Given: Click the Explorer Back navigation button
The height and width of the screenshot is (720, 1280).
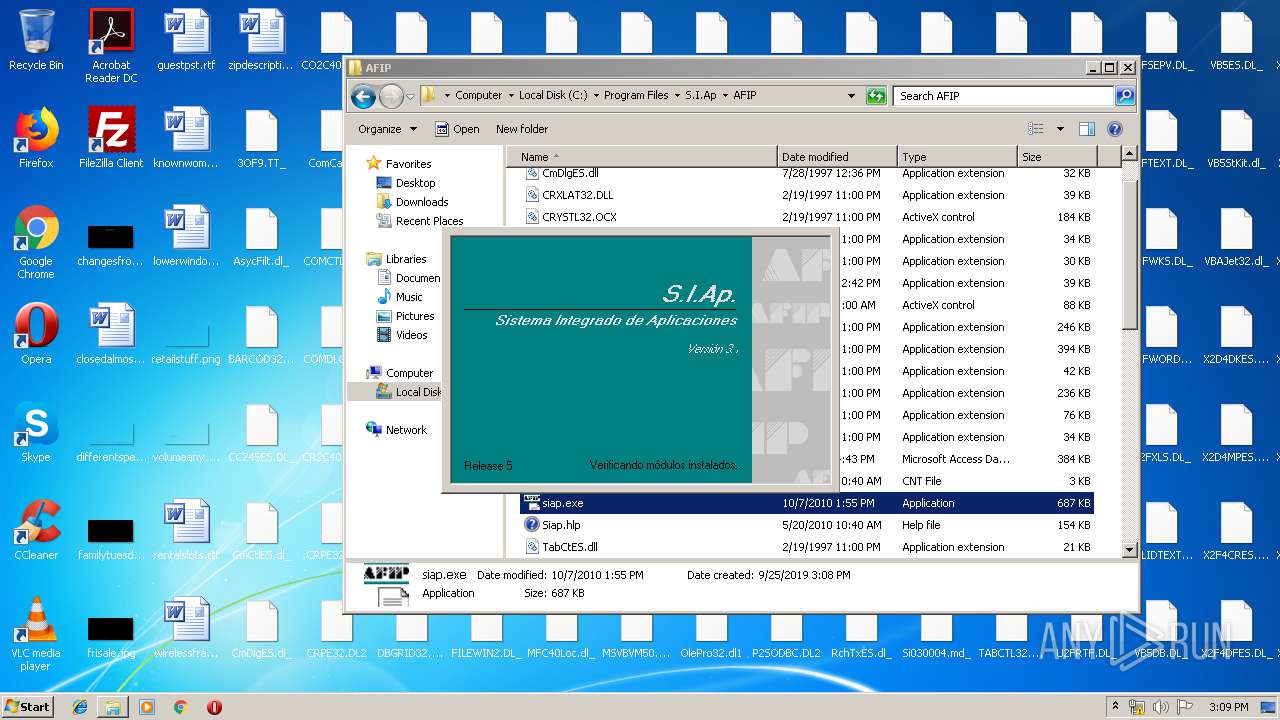Looking at the screenshot, I should 363,96.
